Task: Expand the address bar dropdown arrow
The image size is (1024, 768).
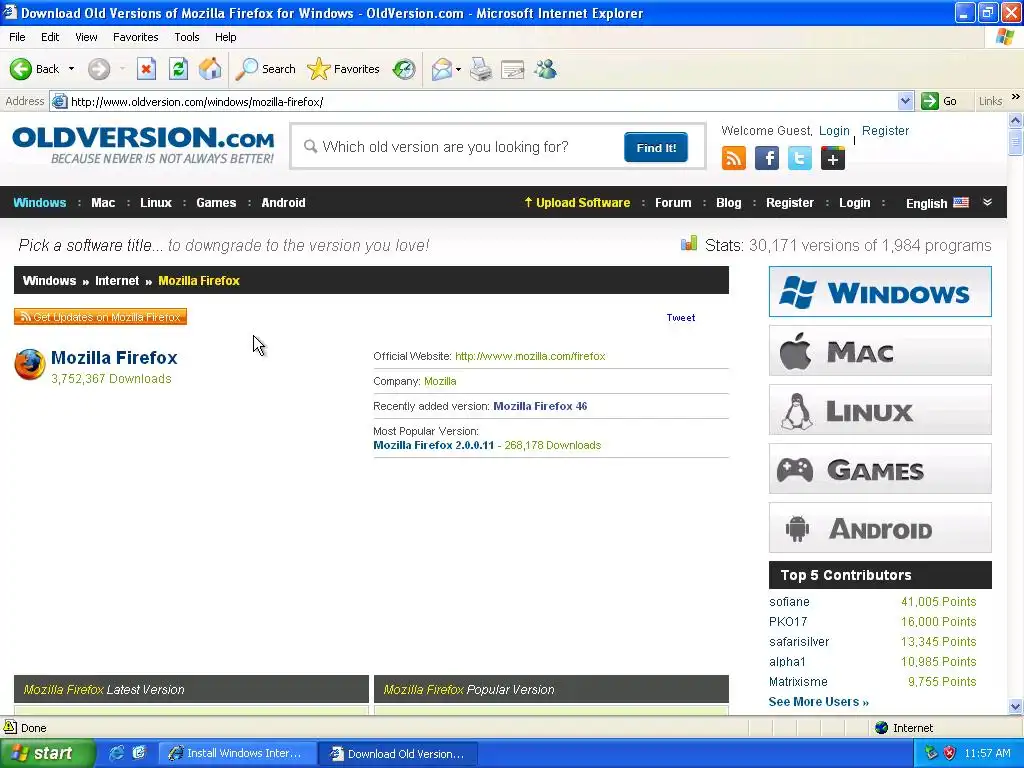Action: coord(905,101)
